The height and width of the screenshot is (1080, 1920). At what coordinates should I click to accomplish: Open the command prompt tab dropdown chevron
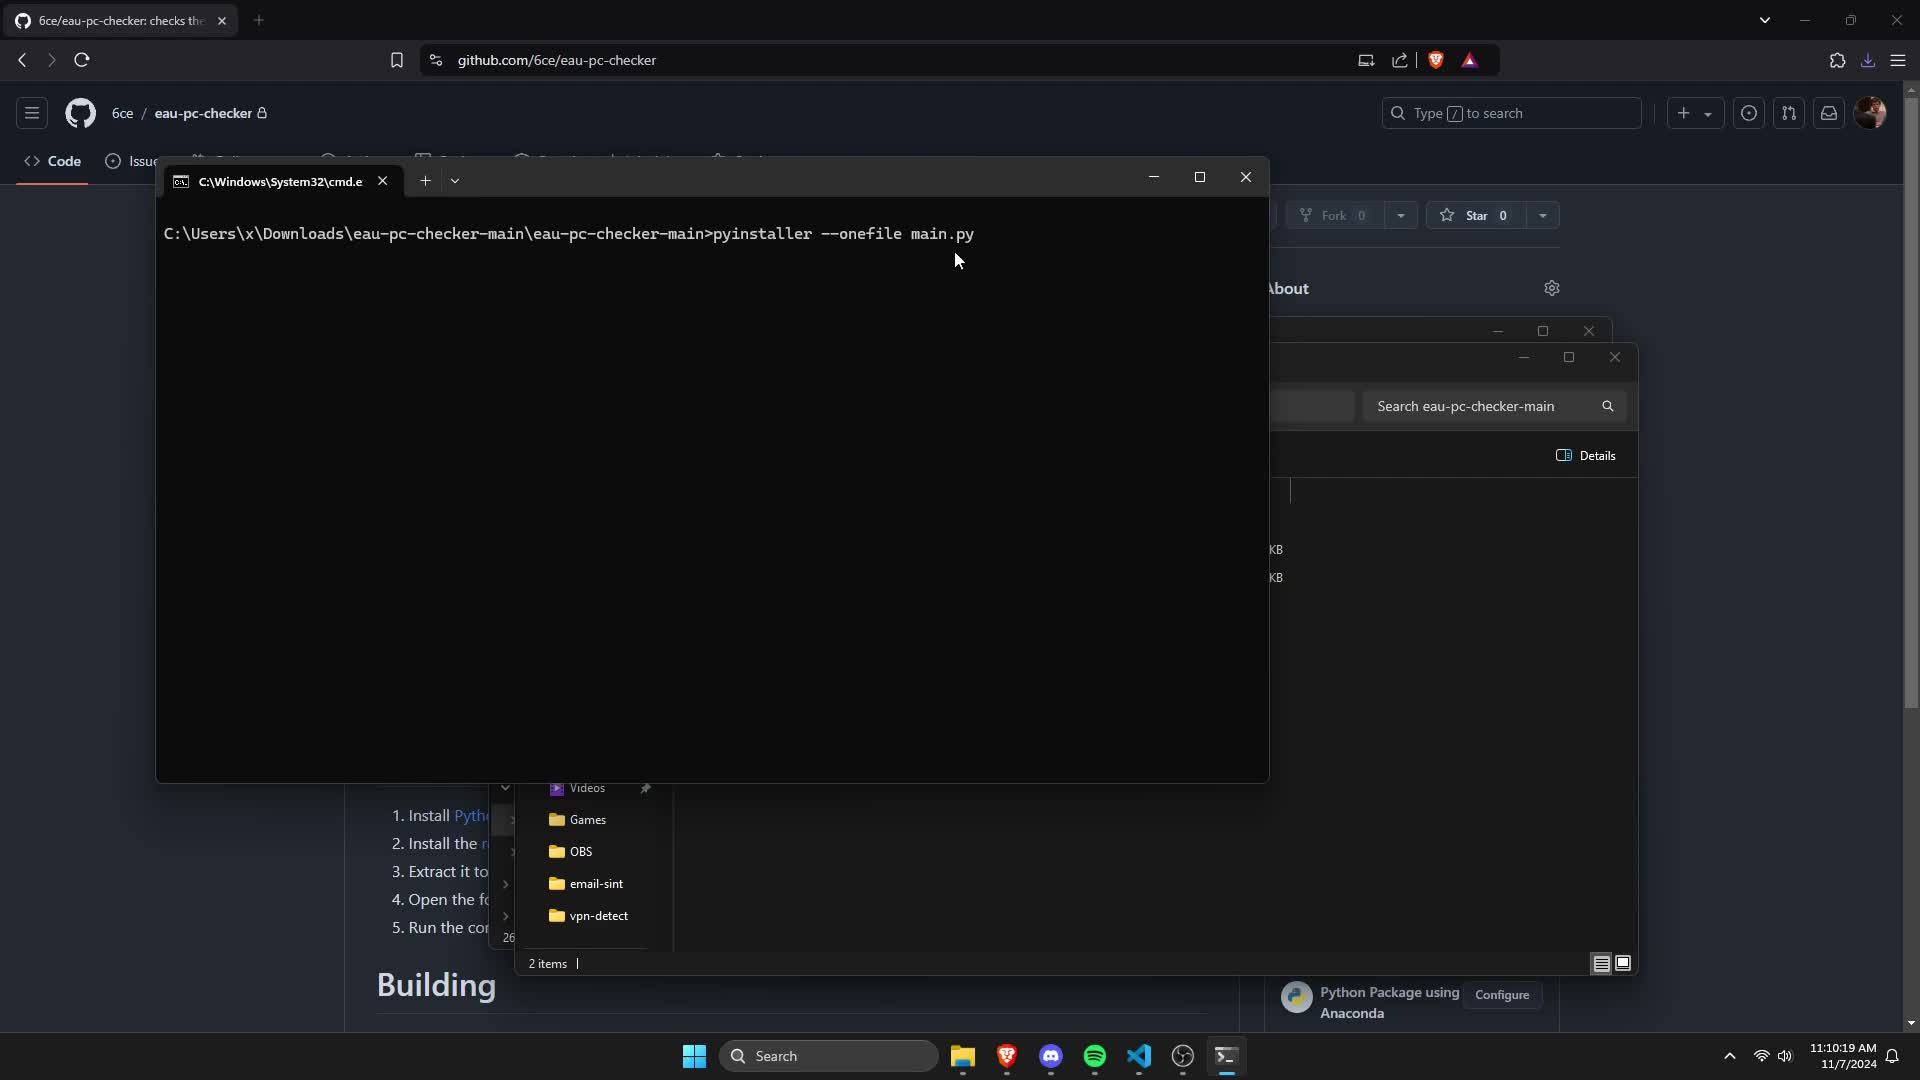[x=456, y=181]
